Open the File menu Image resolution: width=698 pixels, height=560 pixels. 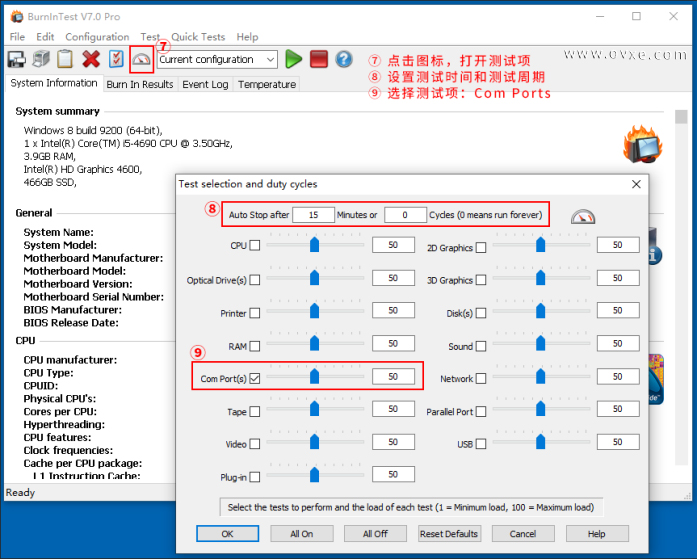pos(17,37)
